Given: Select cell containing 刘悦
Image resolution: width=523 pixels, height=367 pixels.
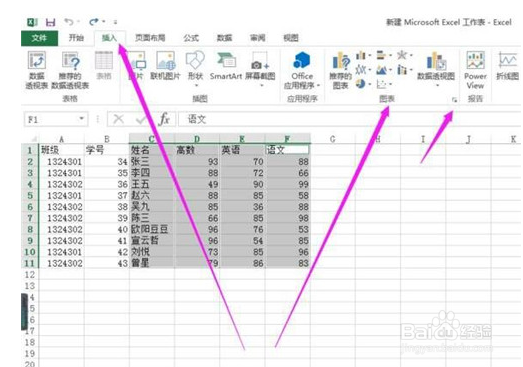Looking at the screenshot, I should 152,252.
